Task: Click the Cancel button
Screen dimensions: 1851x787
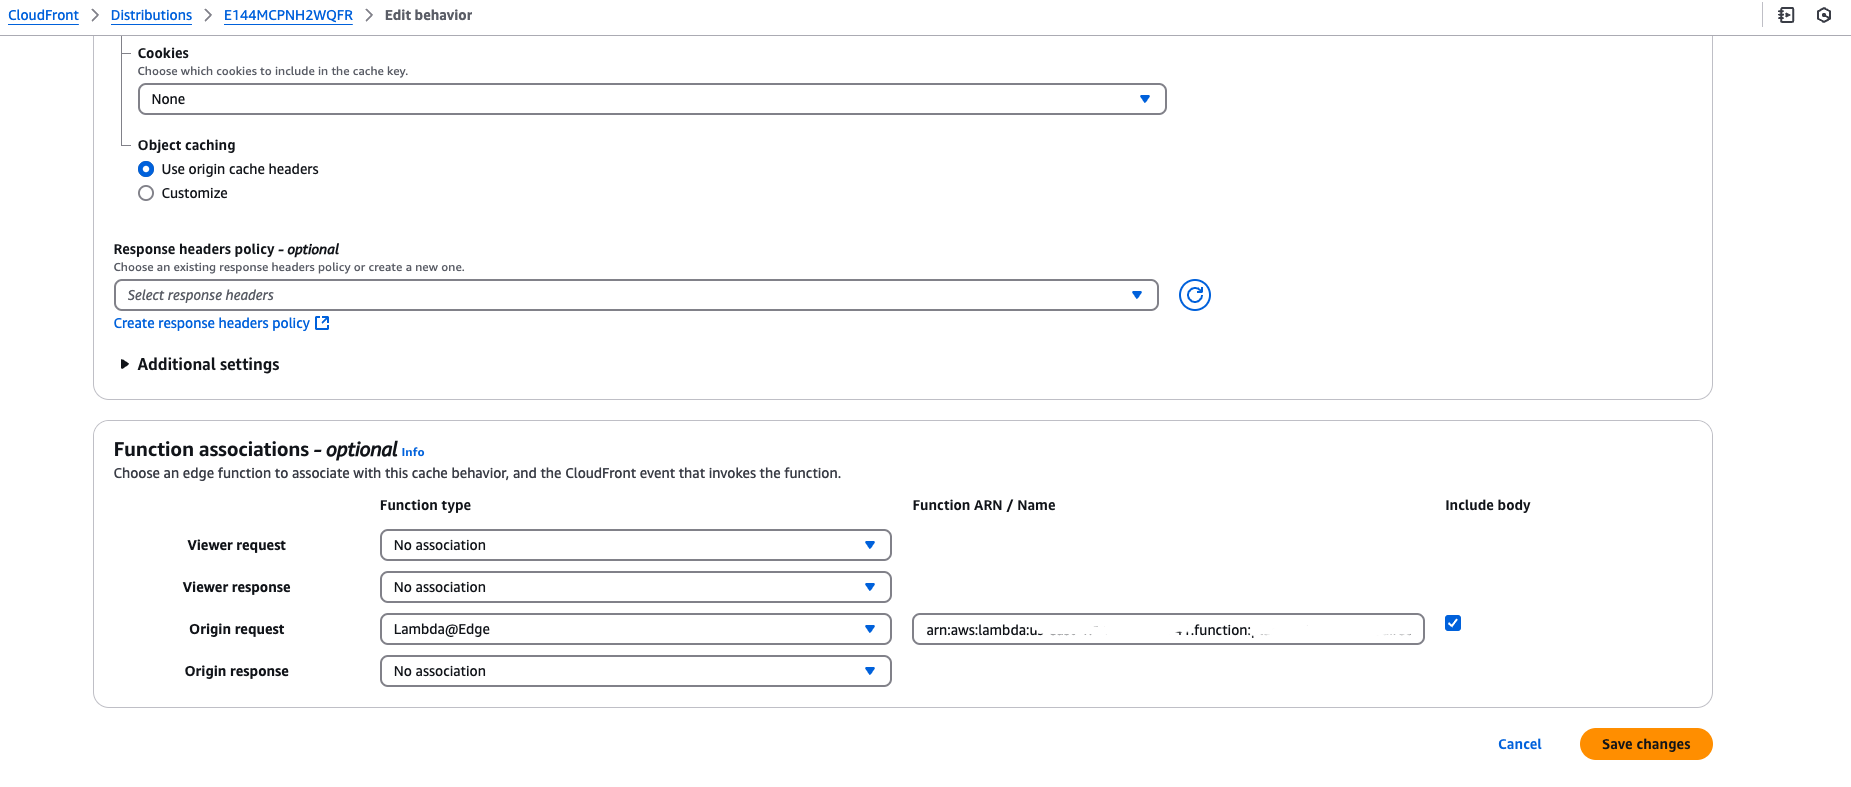Action: (1519, 744)
